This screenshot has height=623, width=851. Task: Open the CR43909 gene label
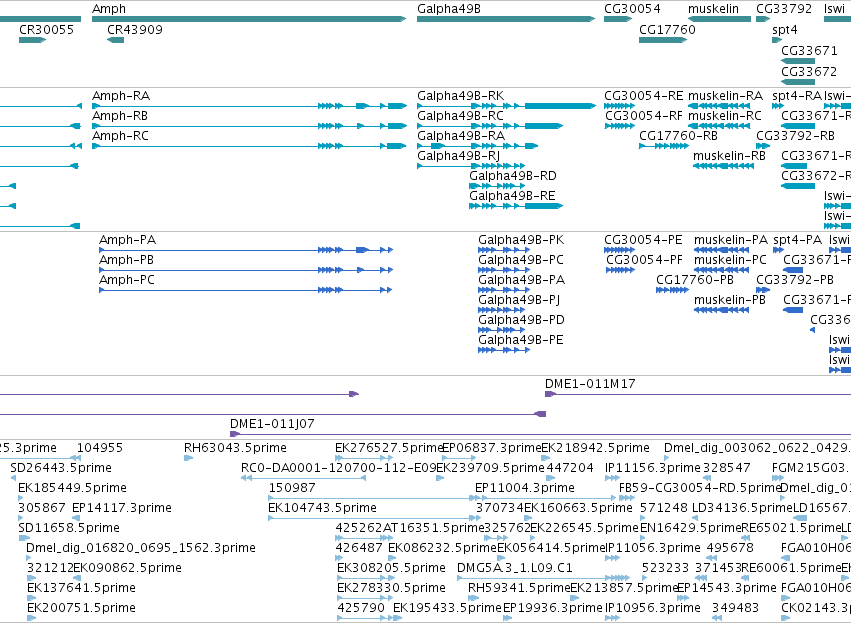pyautogui.click(x=135, y=29)
